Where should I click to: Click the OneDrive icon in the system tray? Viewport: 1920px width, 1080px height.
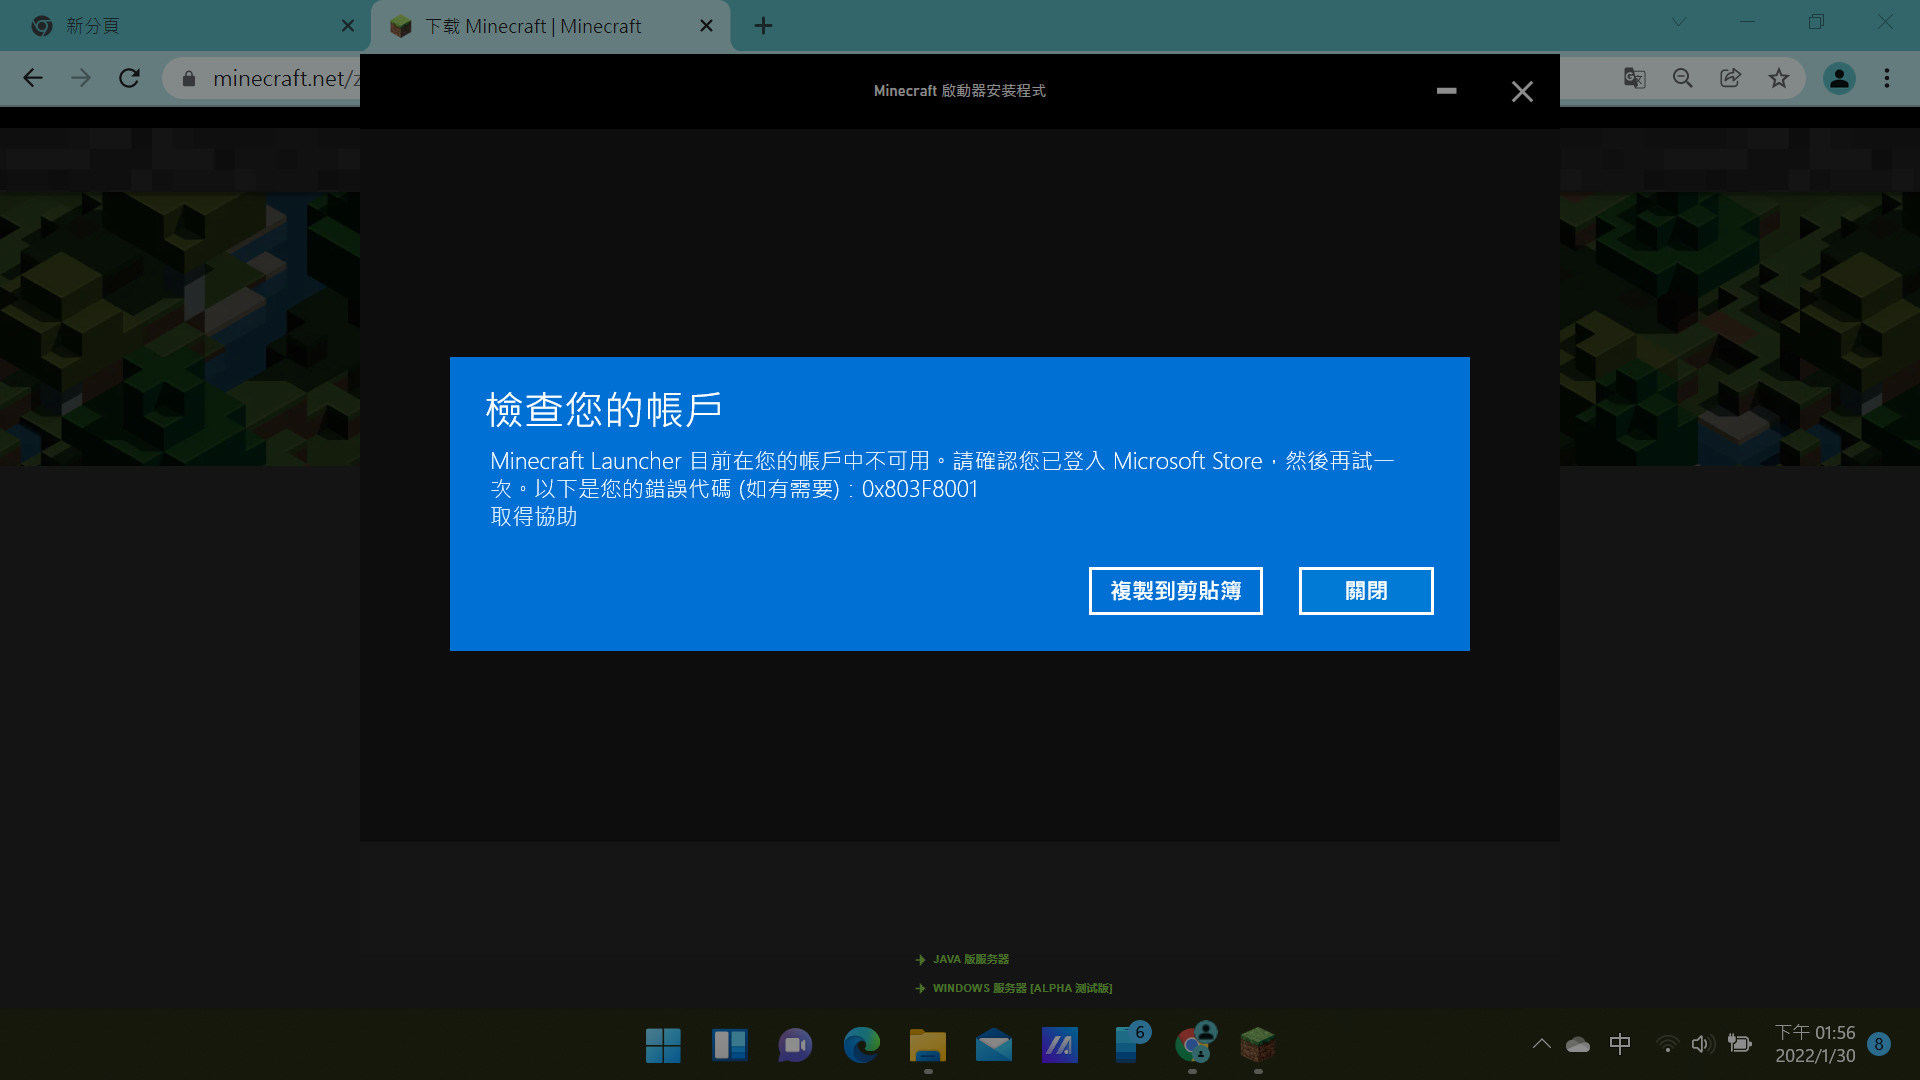point(1578,1043)
